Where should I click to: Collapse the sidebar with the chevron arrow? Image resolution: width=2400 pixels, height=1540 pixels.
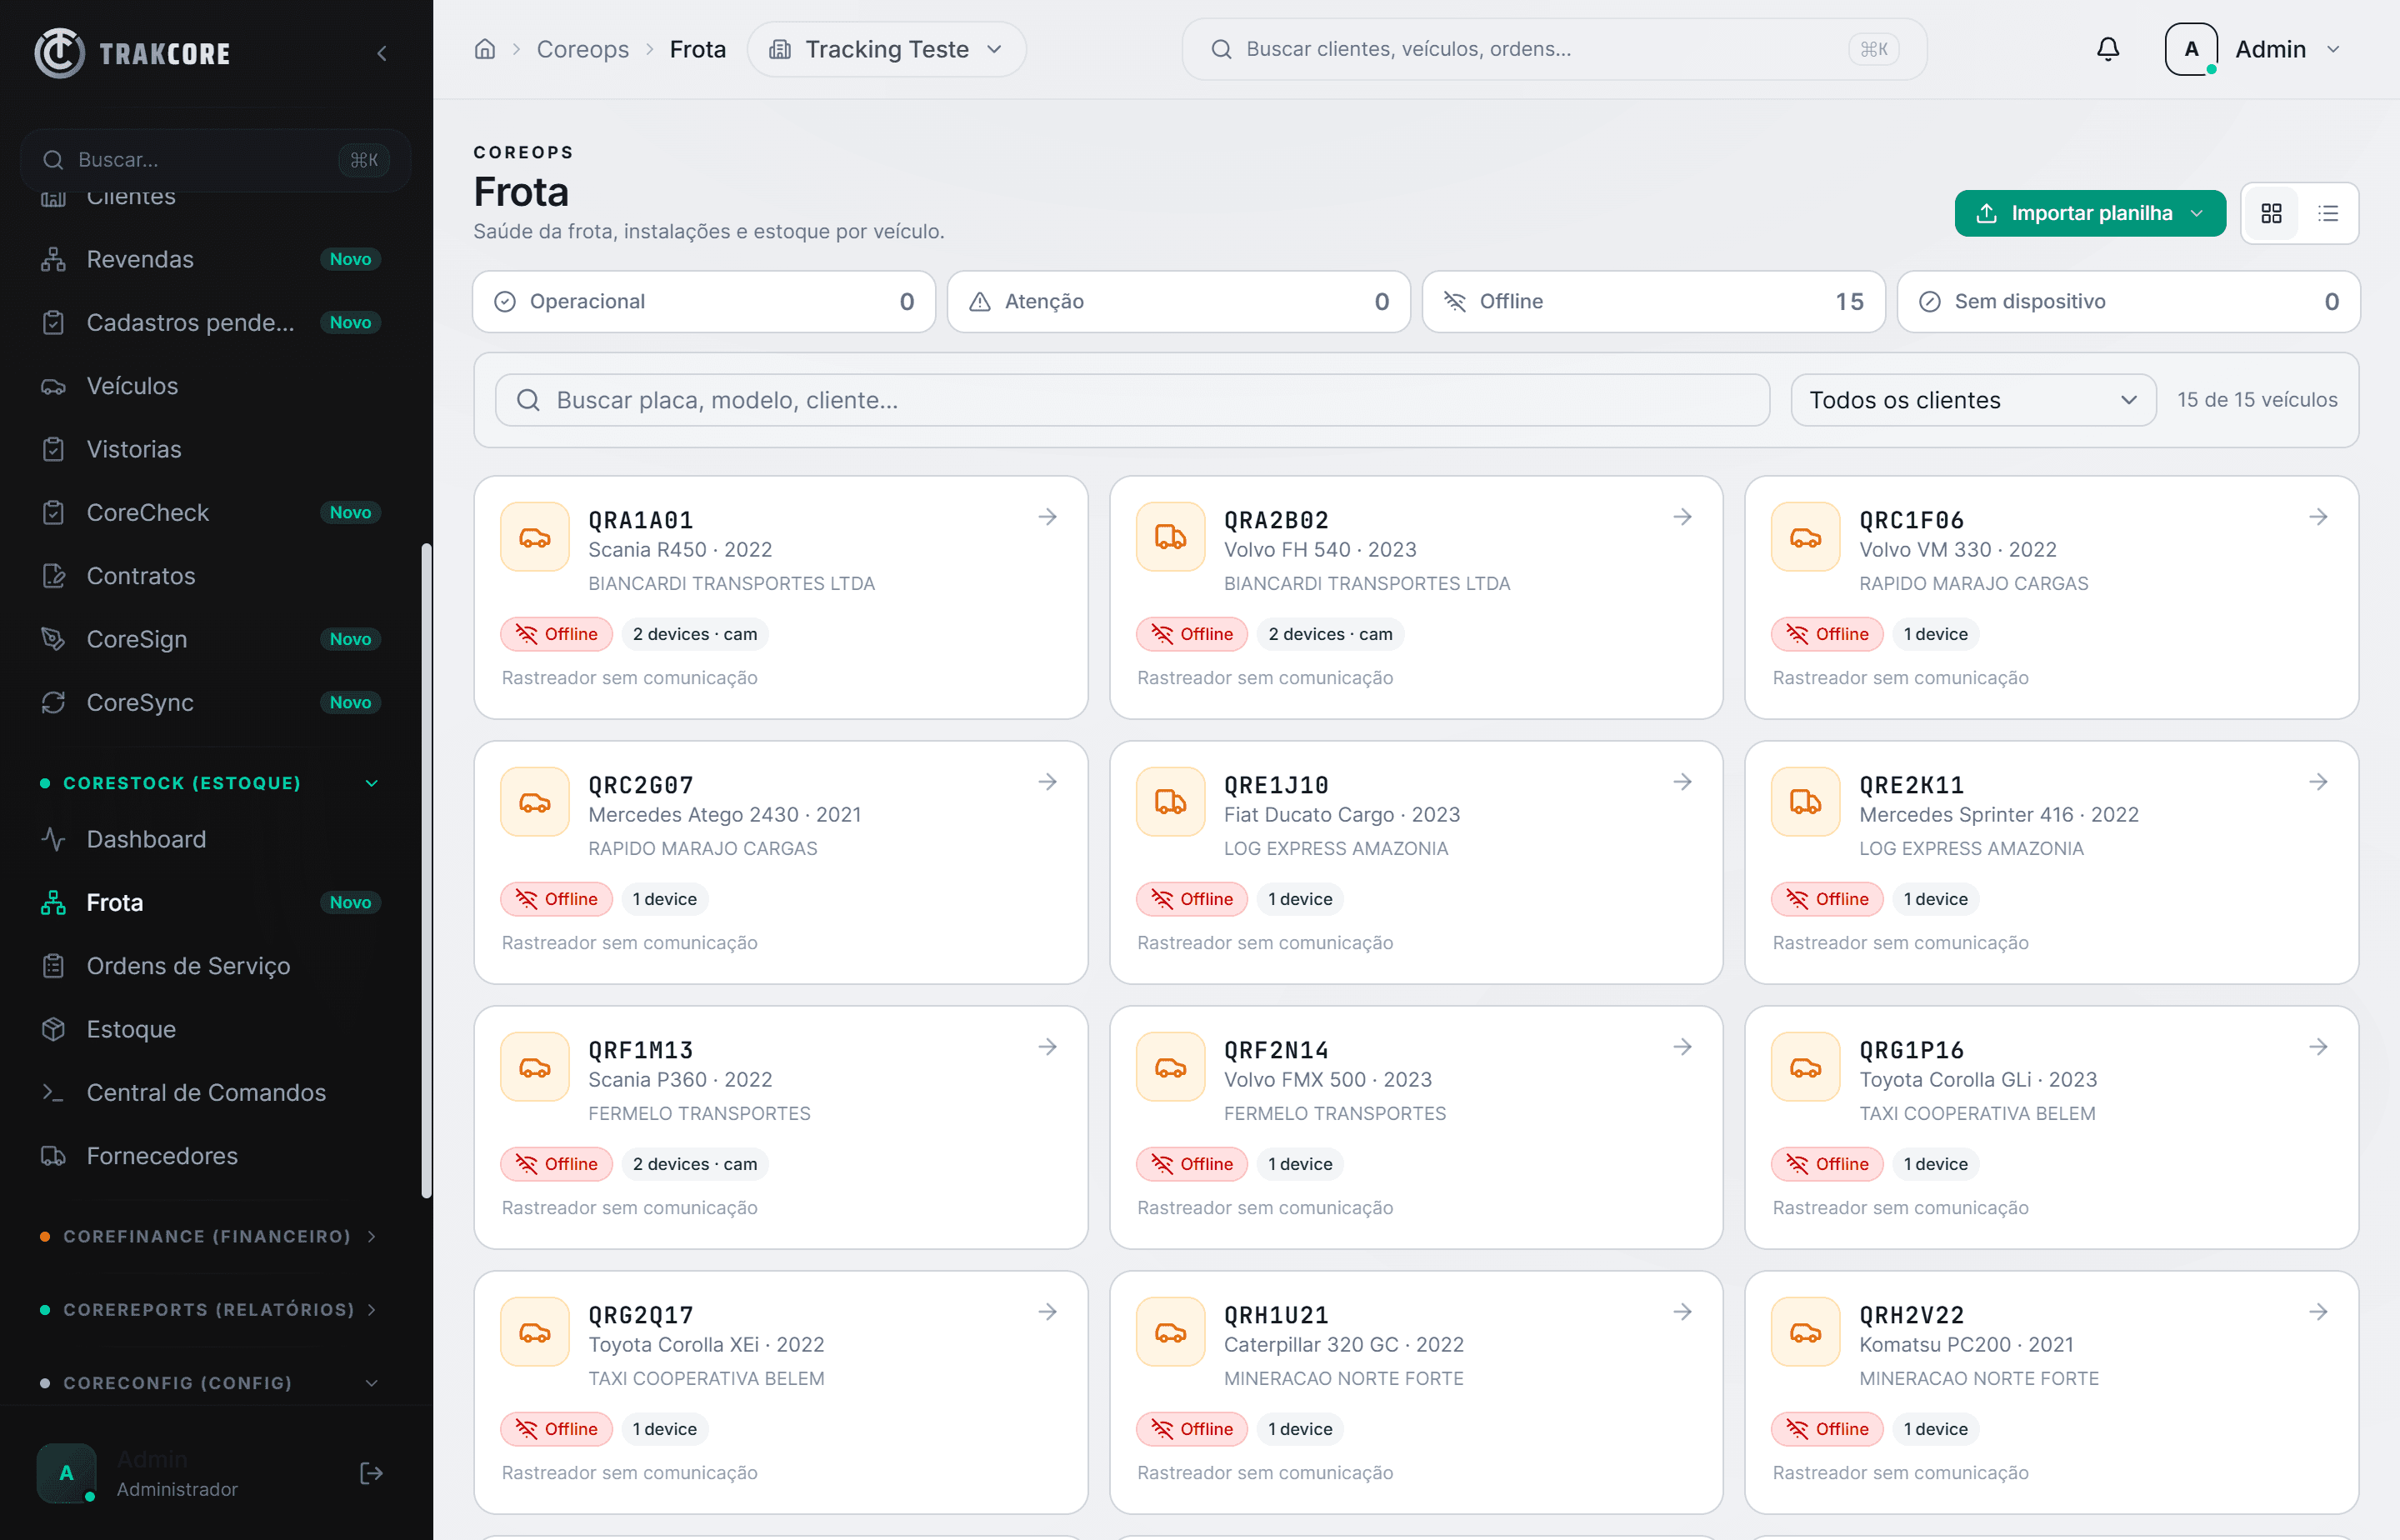(381, 53)
